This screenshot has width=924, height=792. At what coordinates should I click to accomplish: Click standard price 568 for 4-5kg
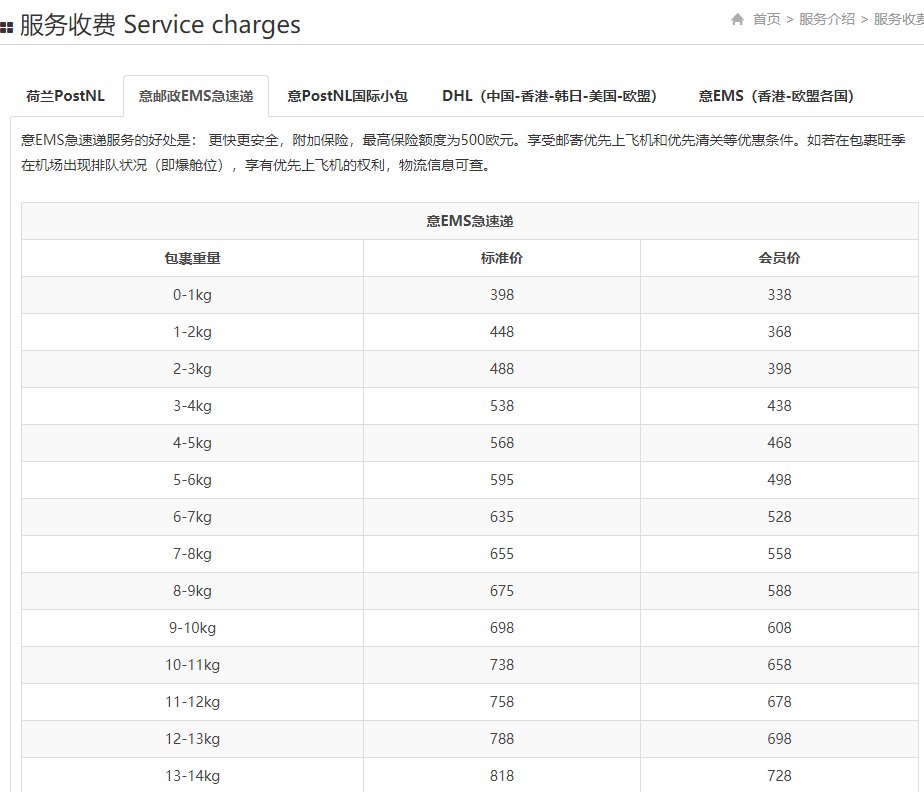pos(501,443)
